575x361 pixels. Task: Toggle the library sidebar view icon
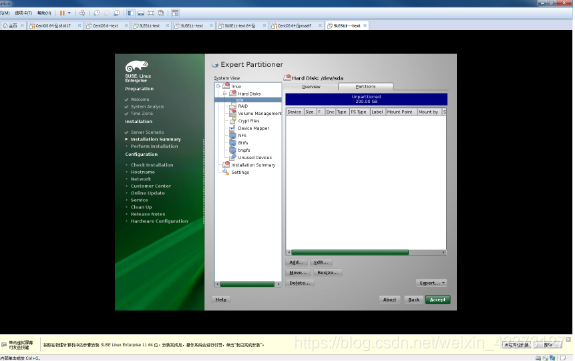click(x=130, y=13)
